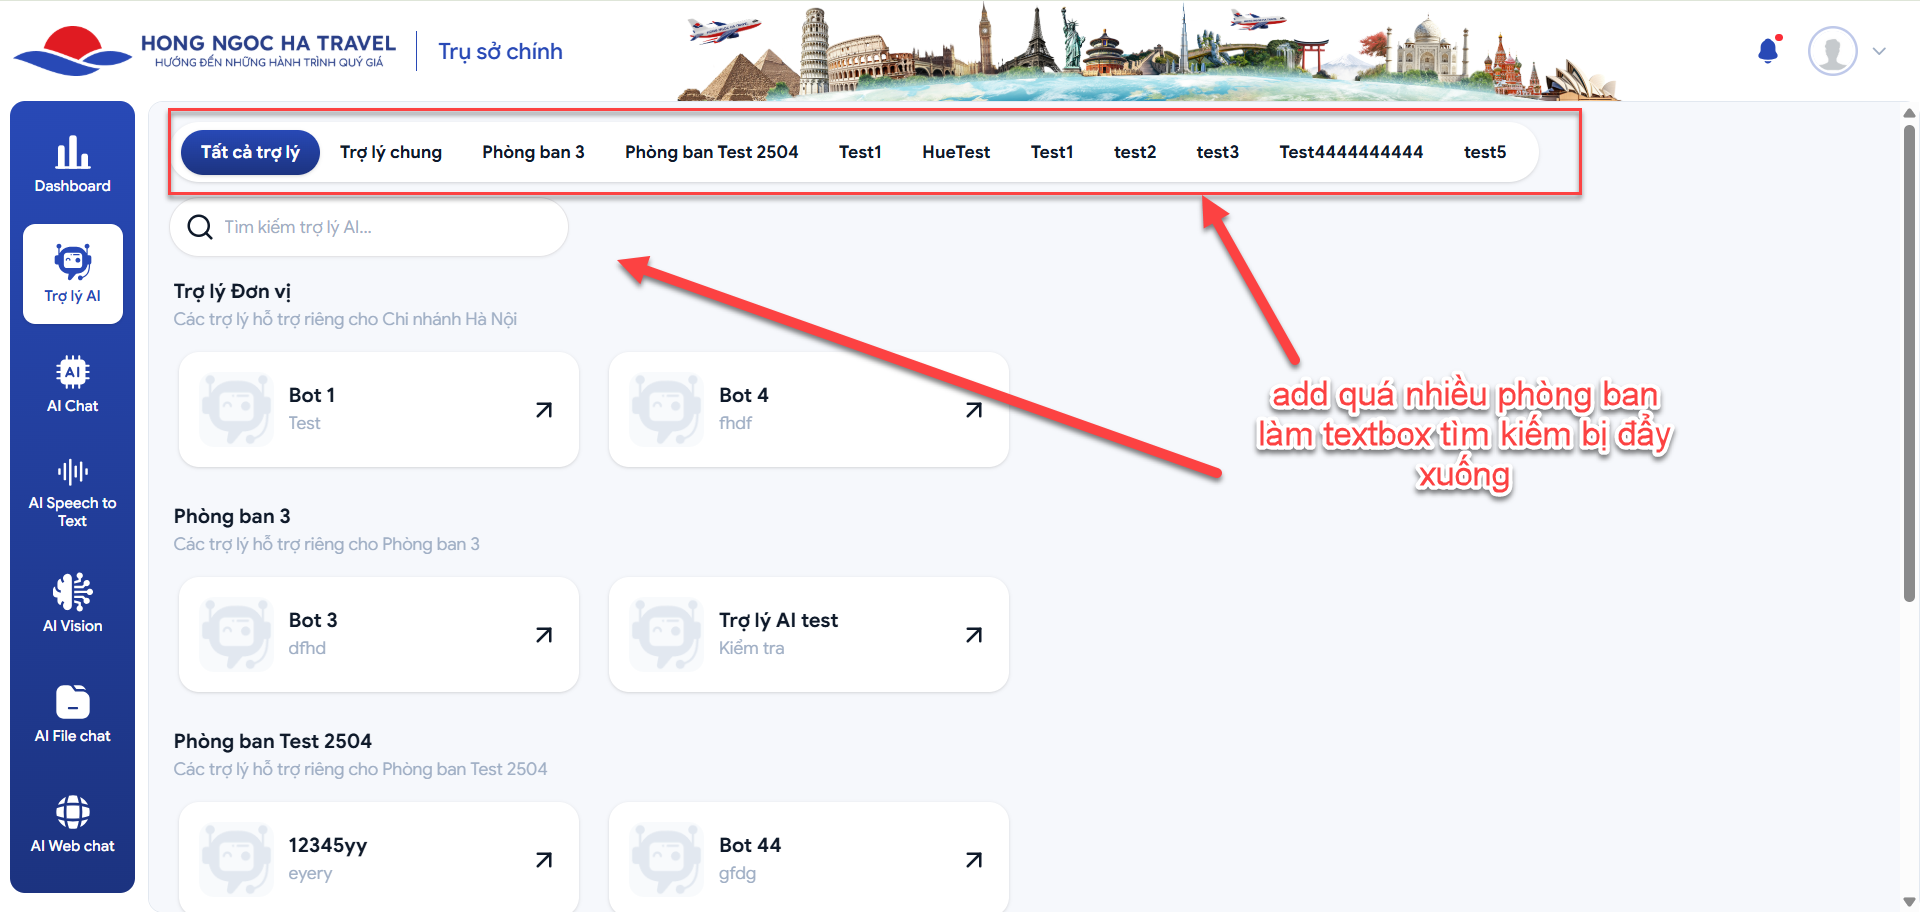Open the AI Web chat icon
Screen dimensions: 1920x912
(72, 824)
